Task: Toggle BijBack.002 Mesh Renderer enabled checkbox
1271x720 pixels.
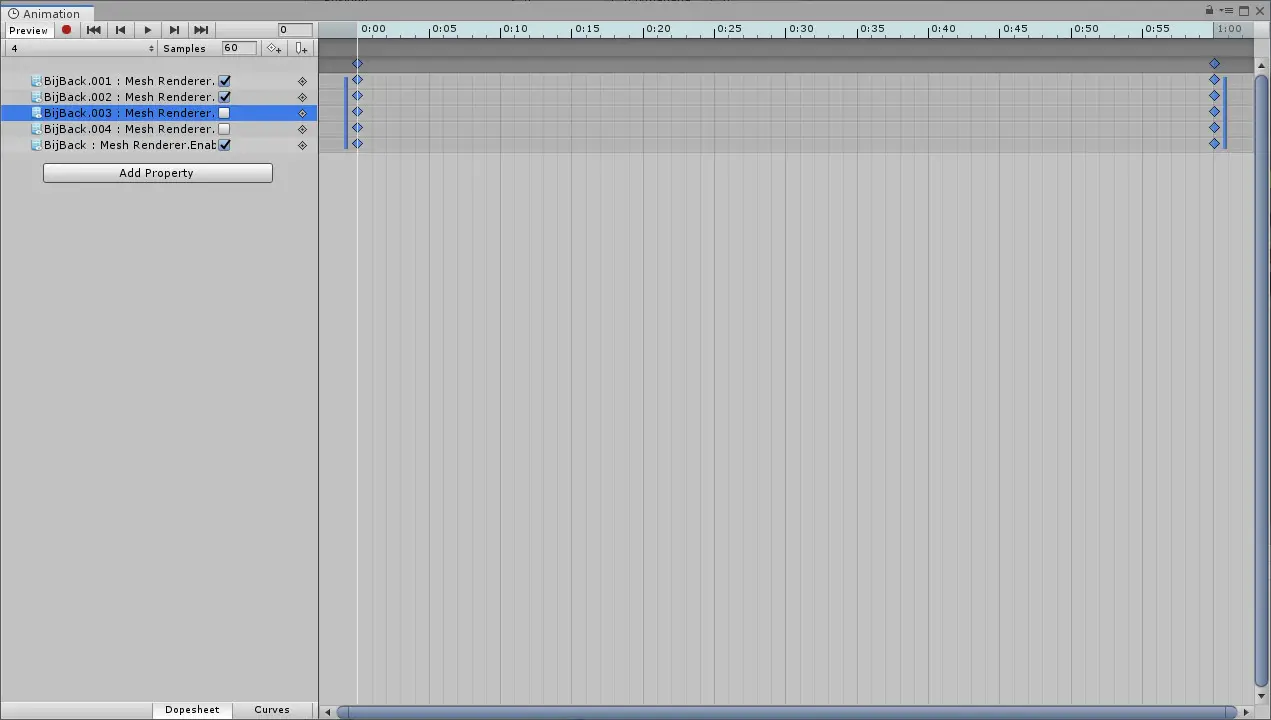Action: (x=224, y=97)
